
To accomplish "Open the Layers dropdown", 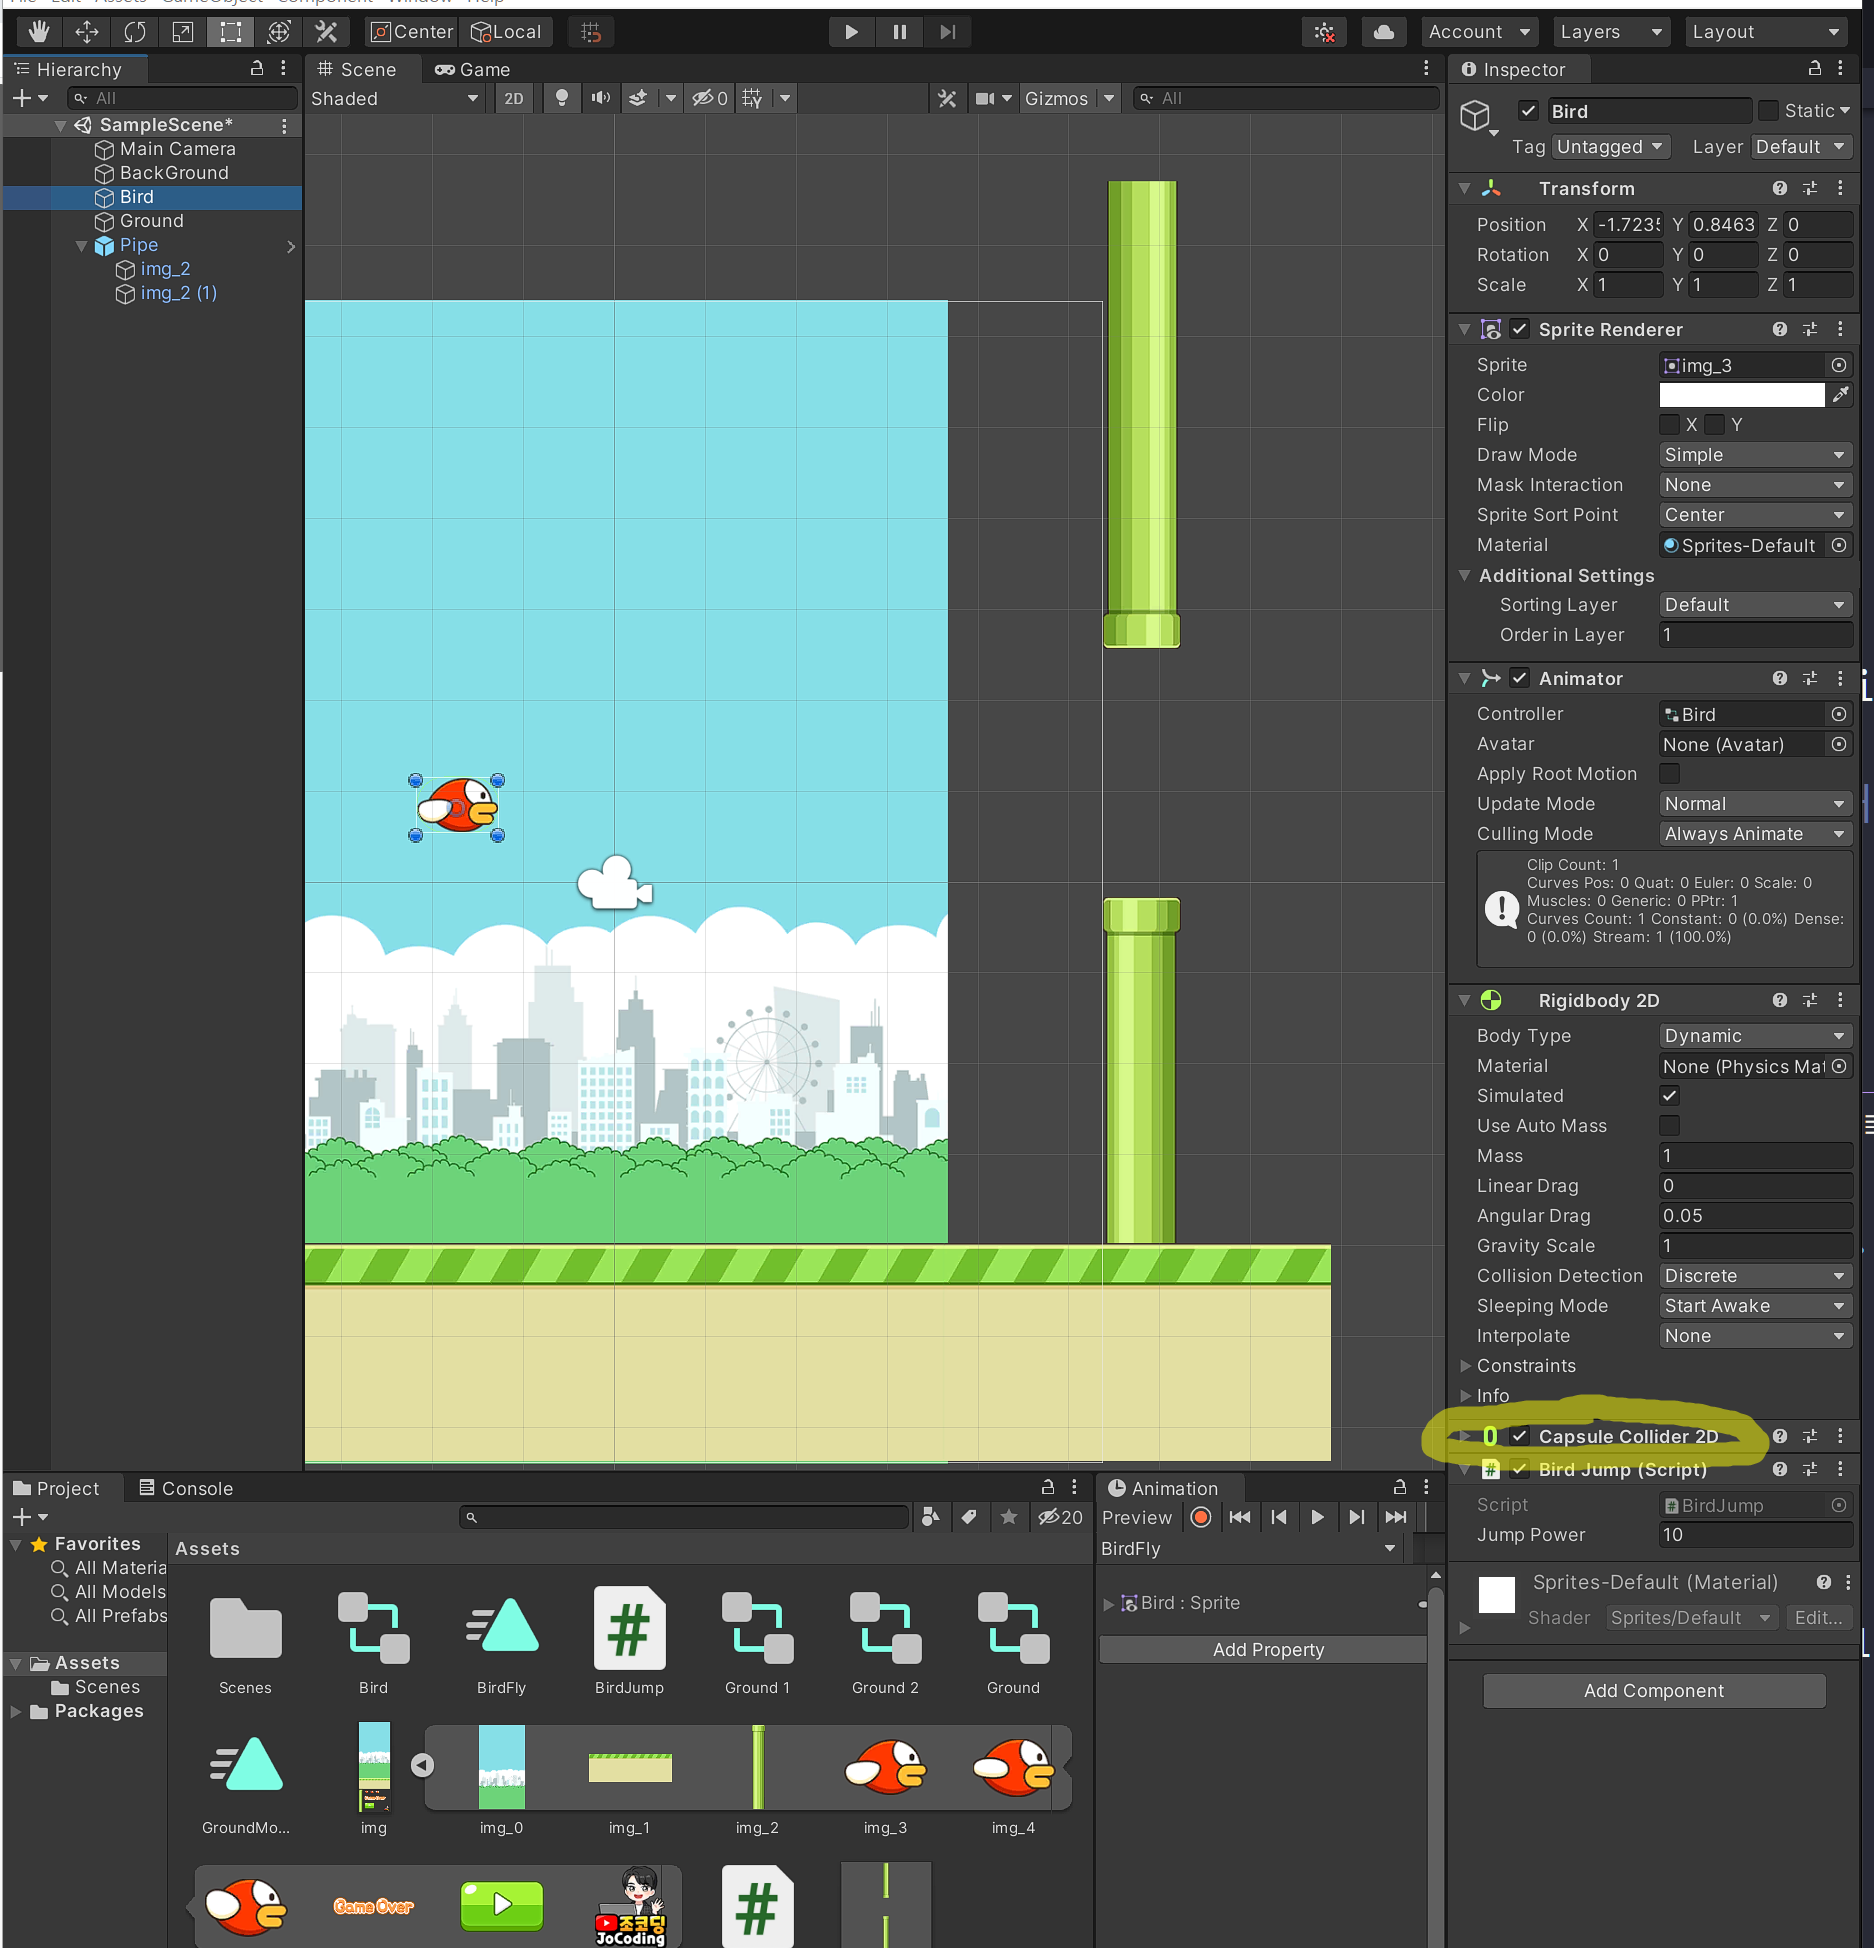I will [1610, 32].
